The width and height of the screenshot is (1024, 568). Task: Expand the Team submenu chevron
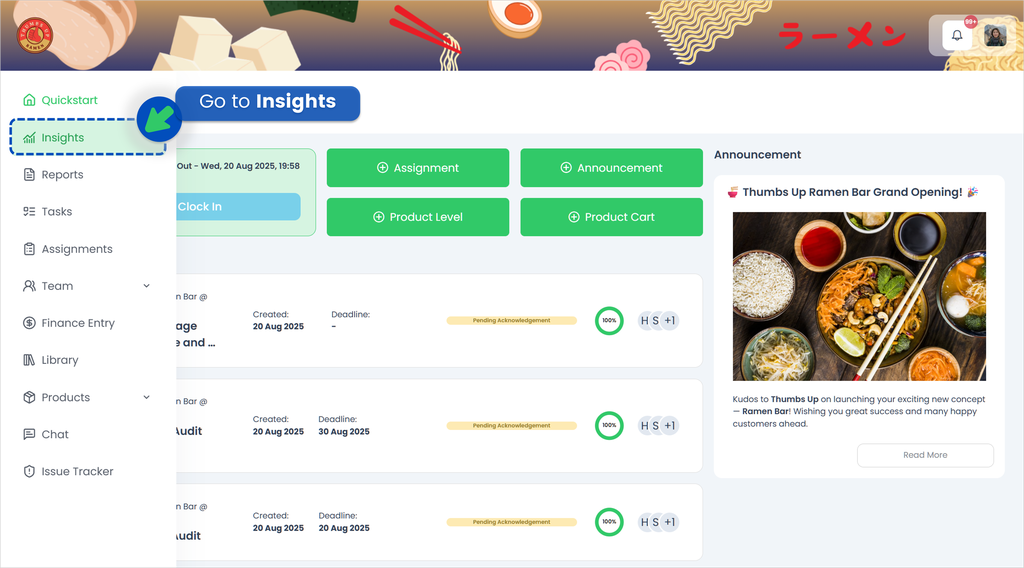(147, 286)
